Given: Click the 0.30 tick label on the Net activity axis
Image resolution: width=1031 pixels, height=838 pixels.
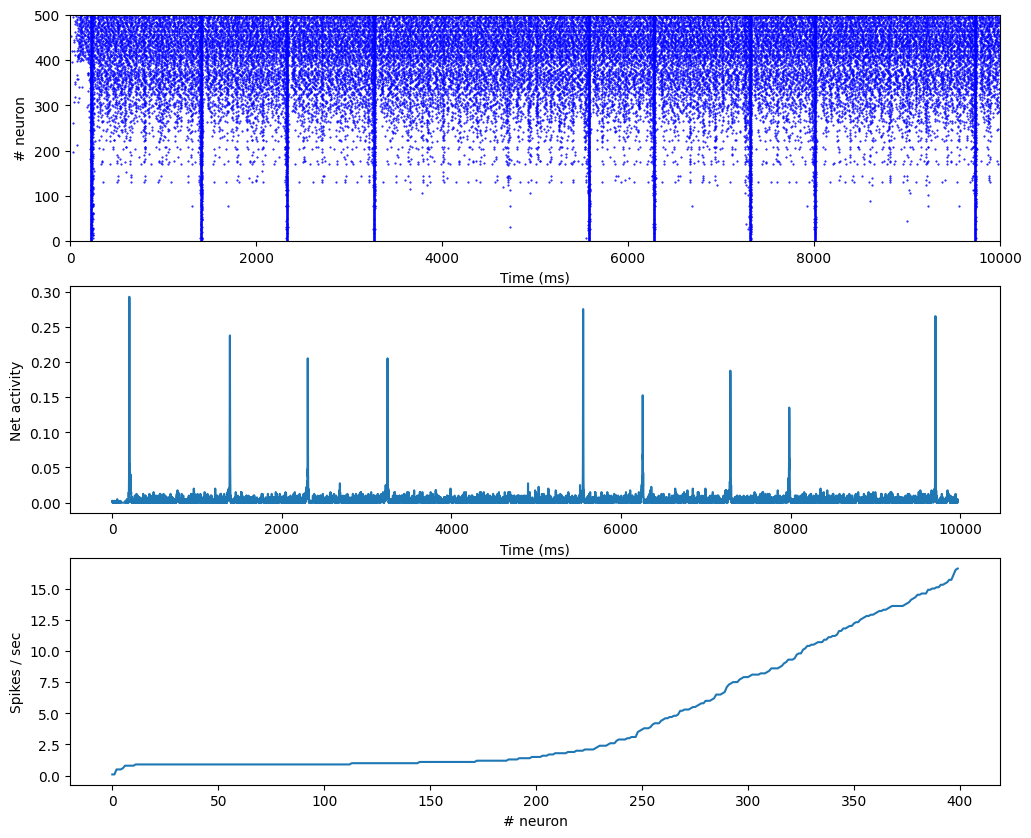Looking at the screenshot, I should click(46, 293).
